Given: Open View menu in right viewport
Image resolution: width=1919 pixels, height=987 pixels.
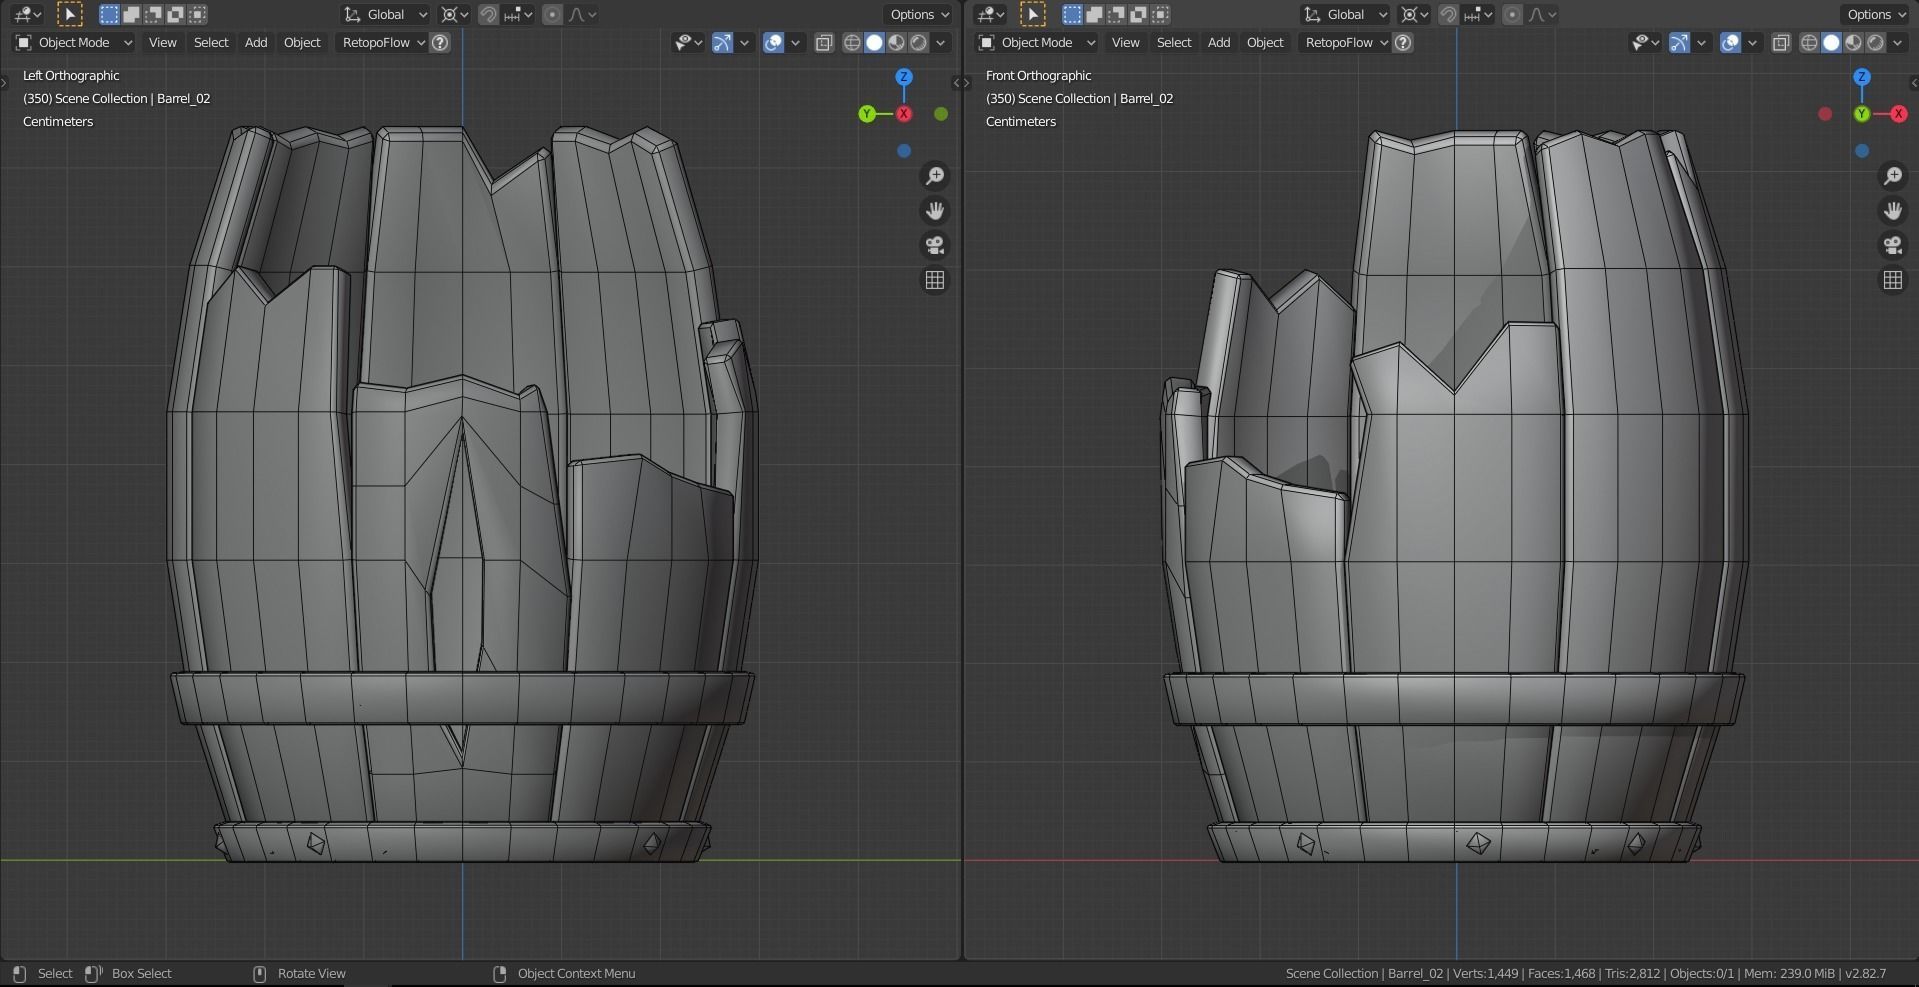Looking at the screenshot, I should click(1125, 42).
